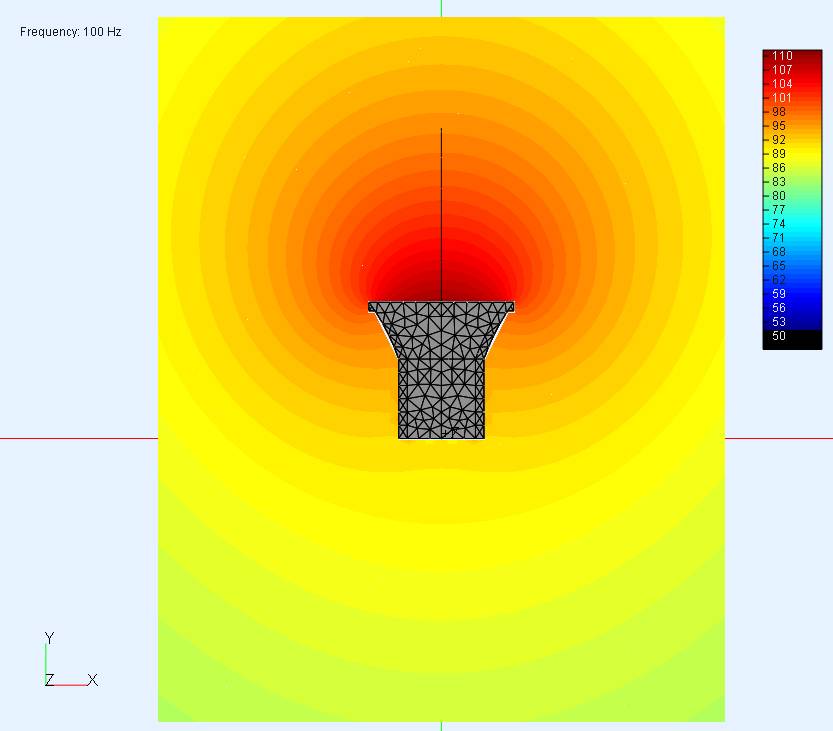Click the legend value 50 on black
The width and height of the screenshot is (833, 731).
coord(779,336)
